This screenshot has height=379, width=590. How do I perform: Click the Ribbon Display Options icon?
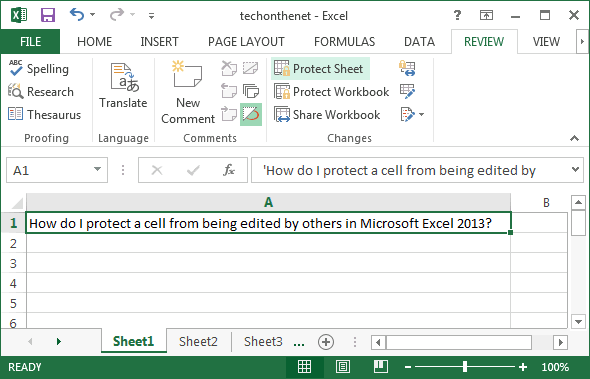tap(486, 15)
